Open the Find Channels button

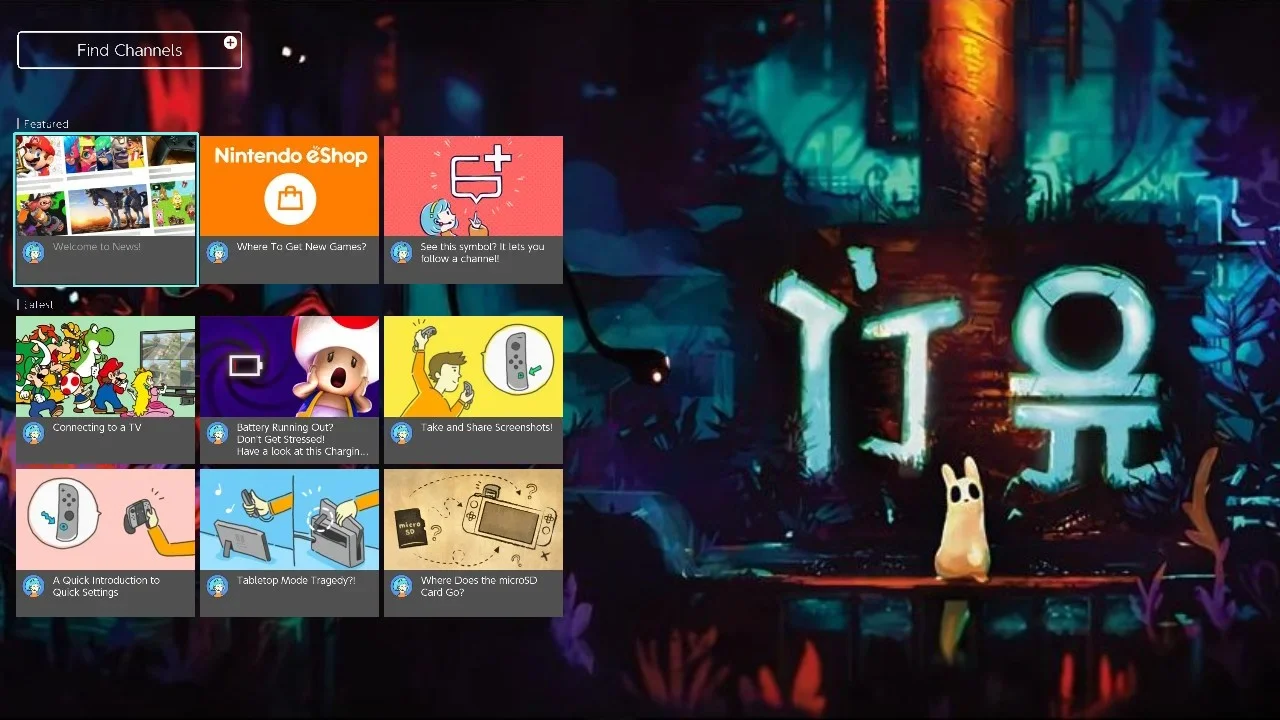point(129,50)
